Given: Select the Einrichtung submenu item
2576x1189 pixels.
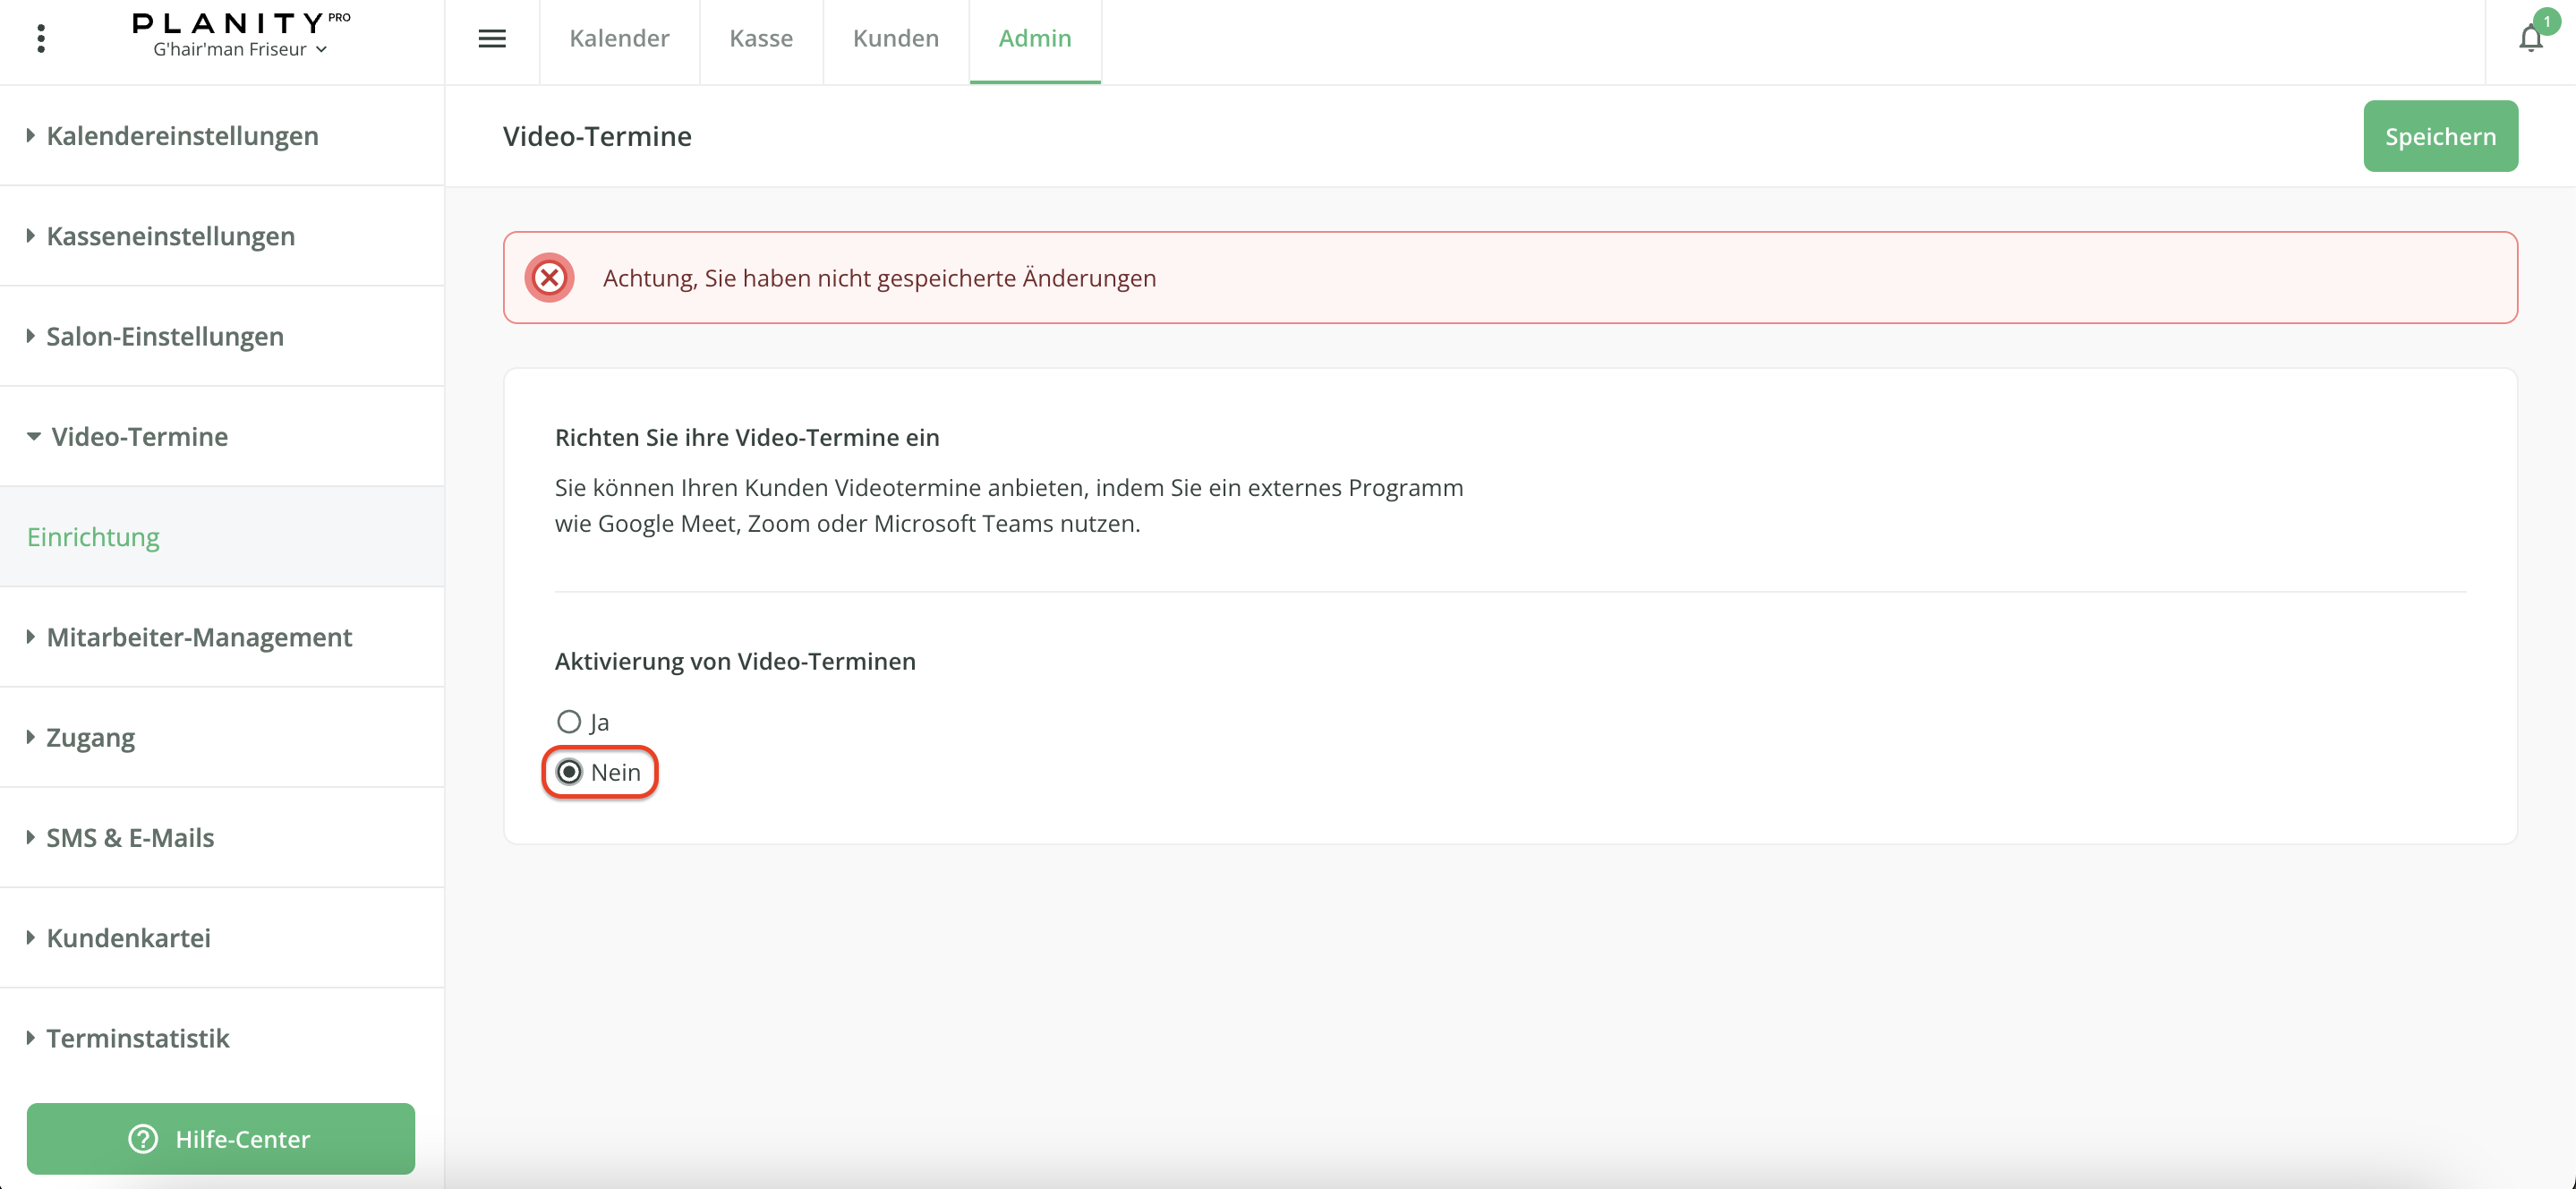Looking at the screenshot, I should [x=93, y=537].
